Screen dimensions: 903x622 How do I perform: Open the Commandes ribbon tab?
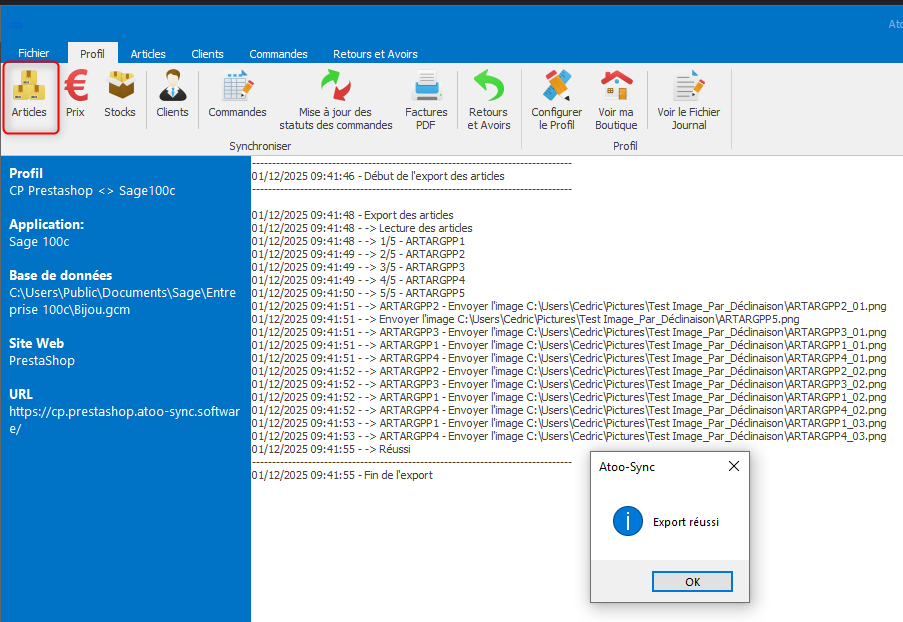click(278, 54)
